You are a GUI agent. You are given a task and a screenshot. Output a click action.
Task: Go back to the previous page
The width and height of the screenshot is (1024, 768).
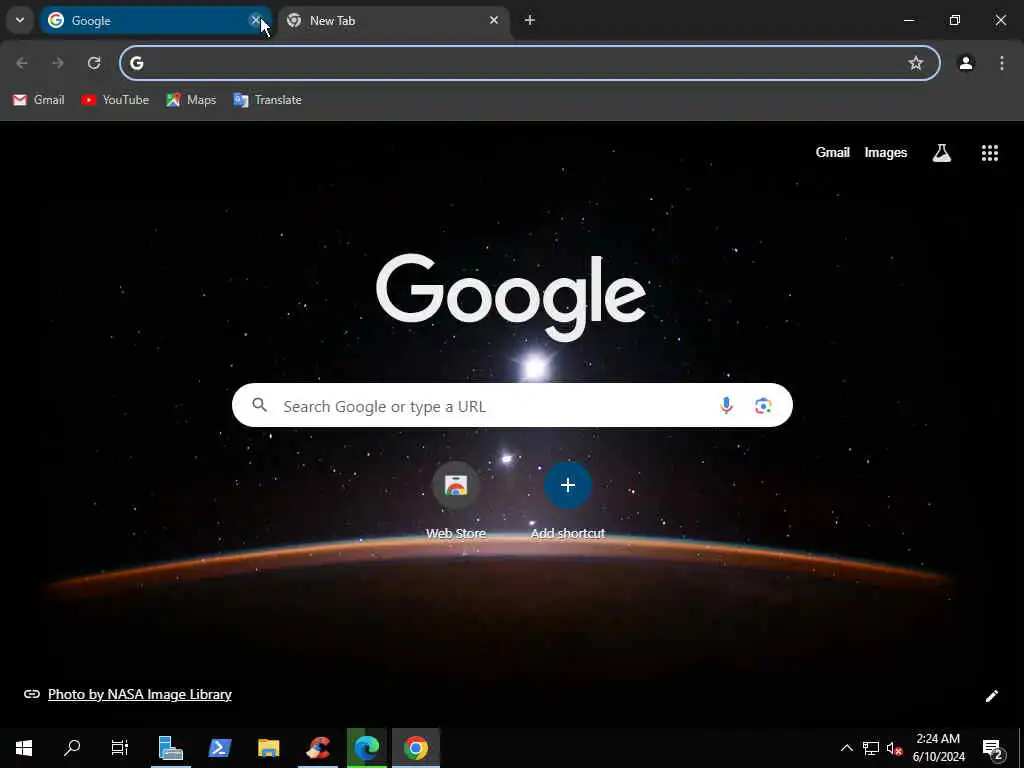pyautogui.click(x=22, y=63)
